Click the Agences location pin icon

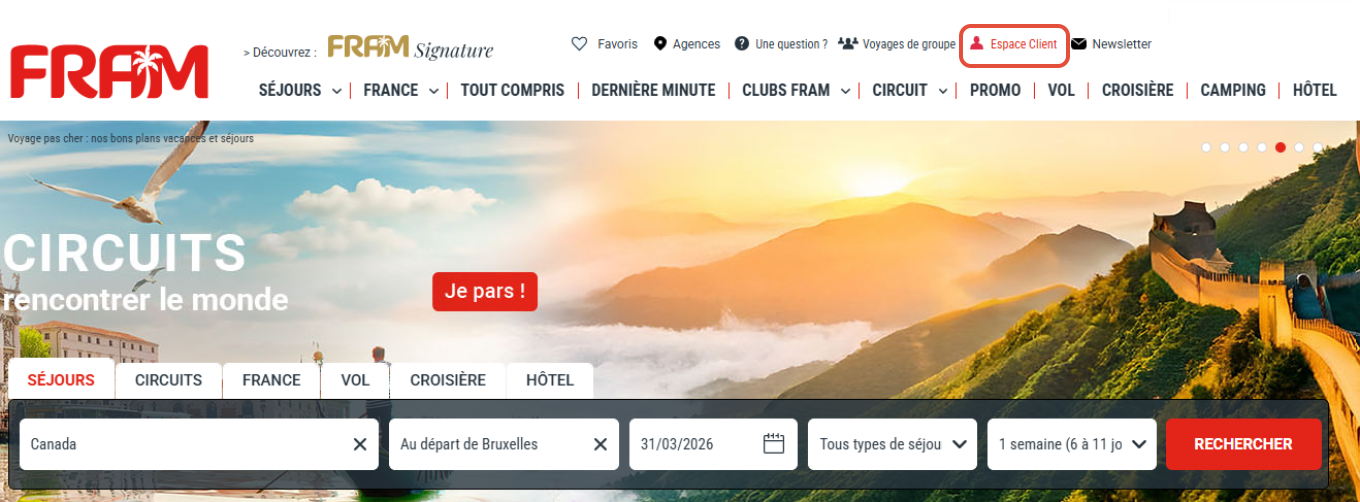point(660,44)
